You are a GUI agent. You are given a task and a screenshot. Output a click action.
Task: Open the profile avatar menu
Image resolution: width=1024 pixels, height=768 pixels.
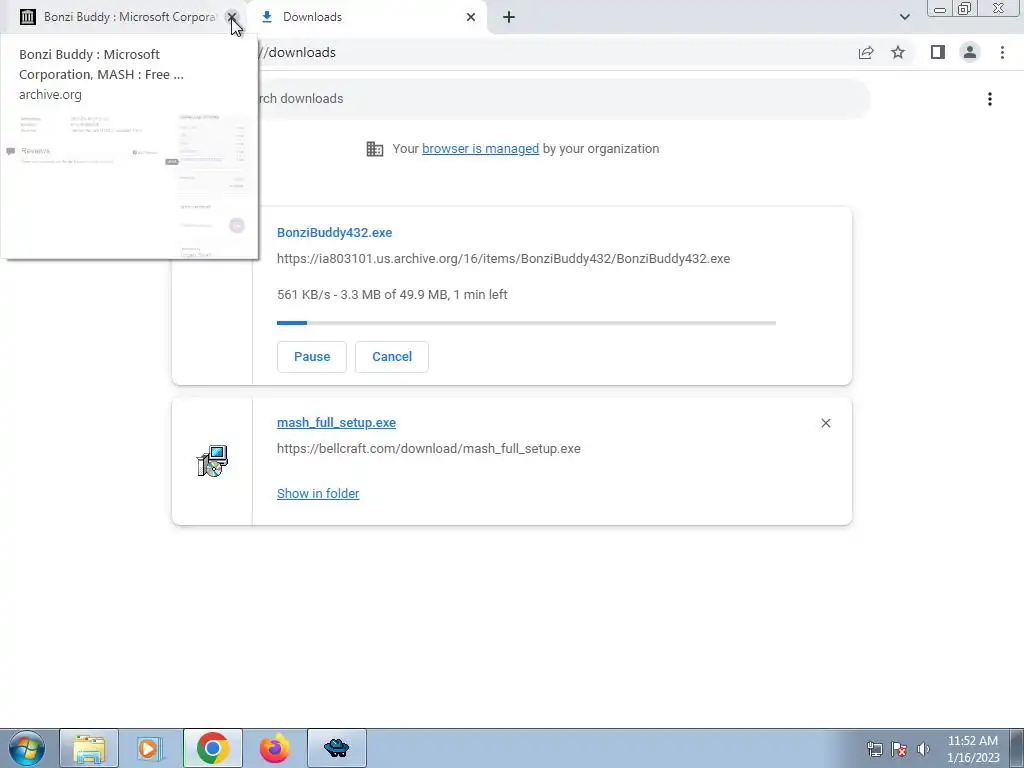[970, 52]
